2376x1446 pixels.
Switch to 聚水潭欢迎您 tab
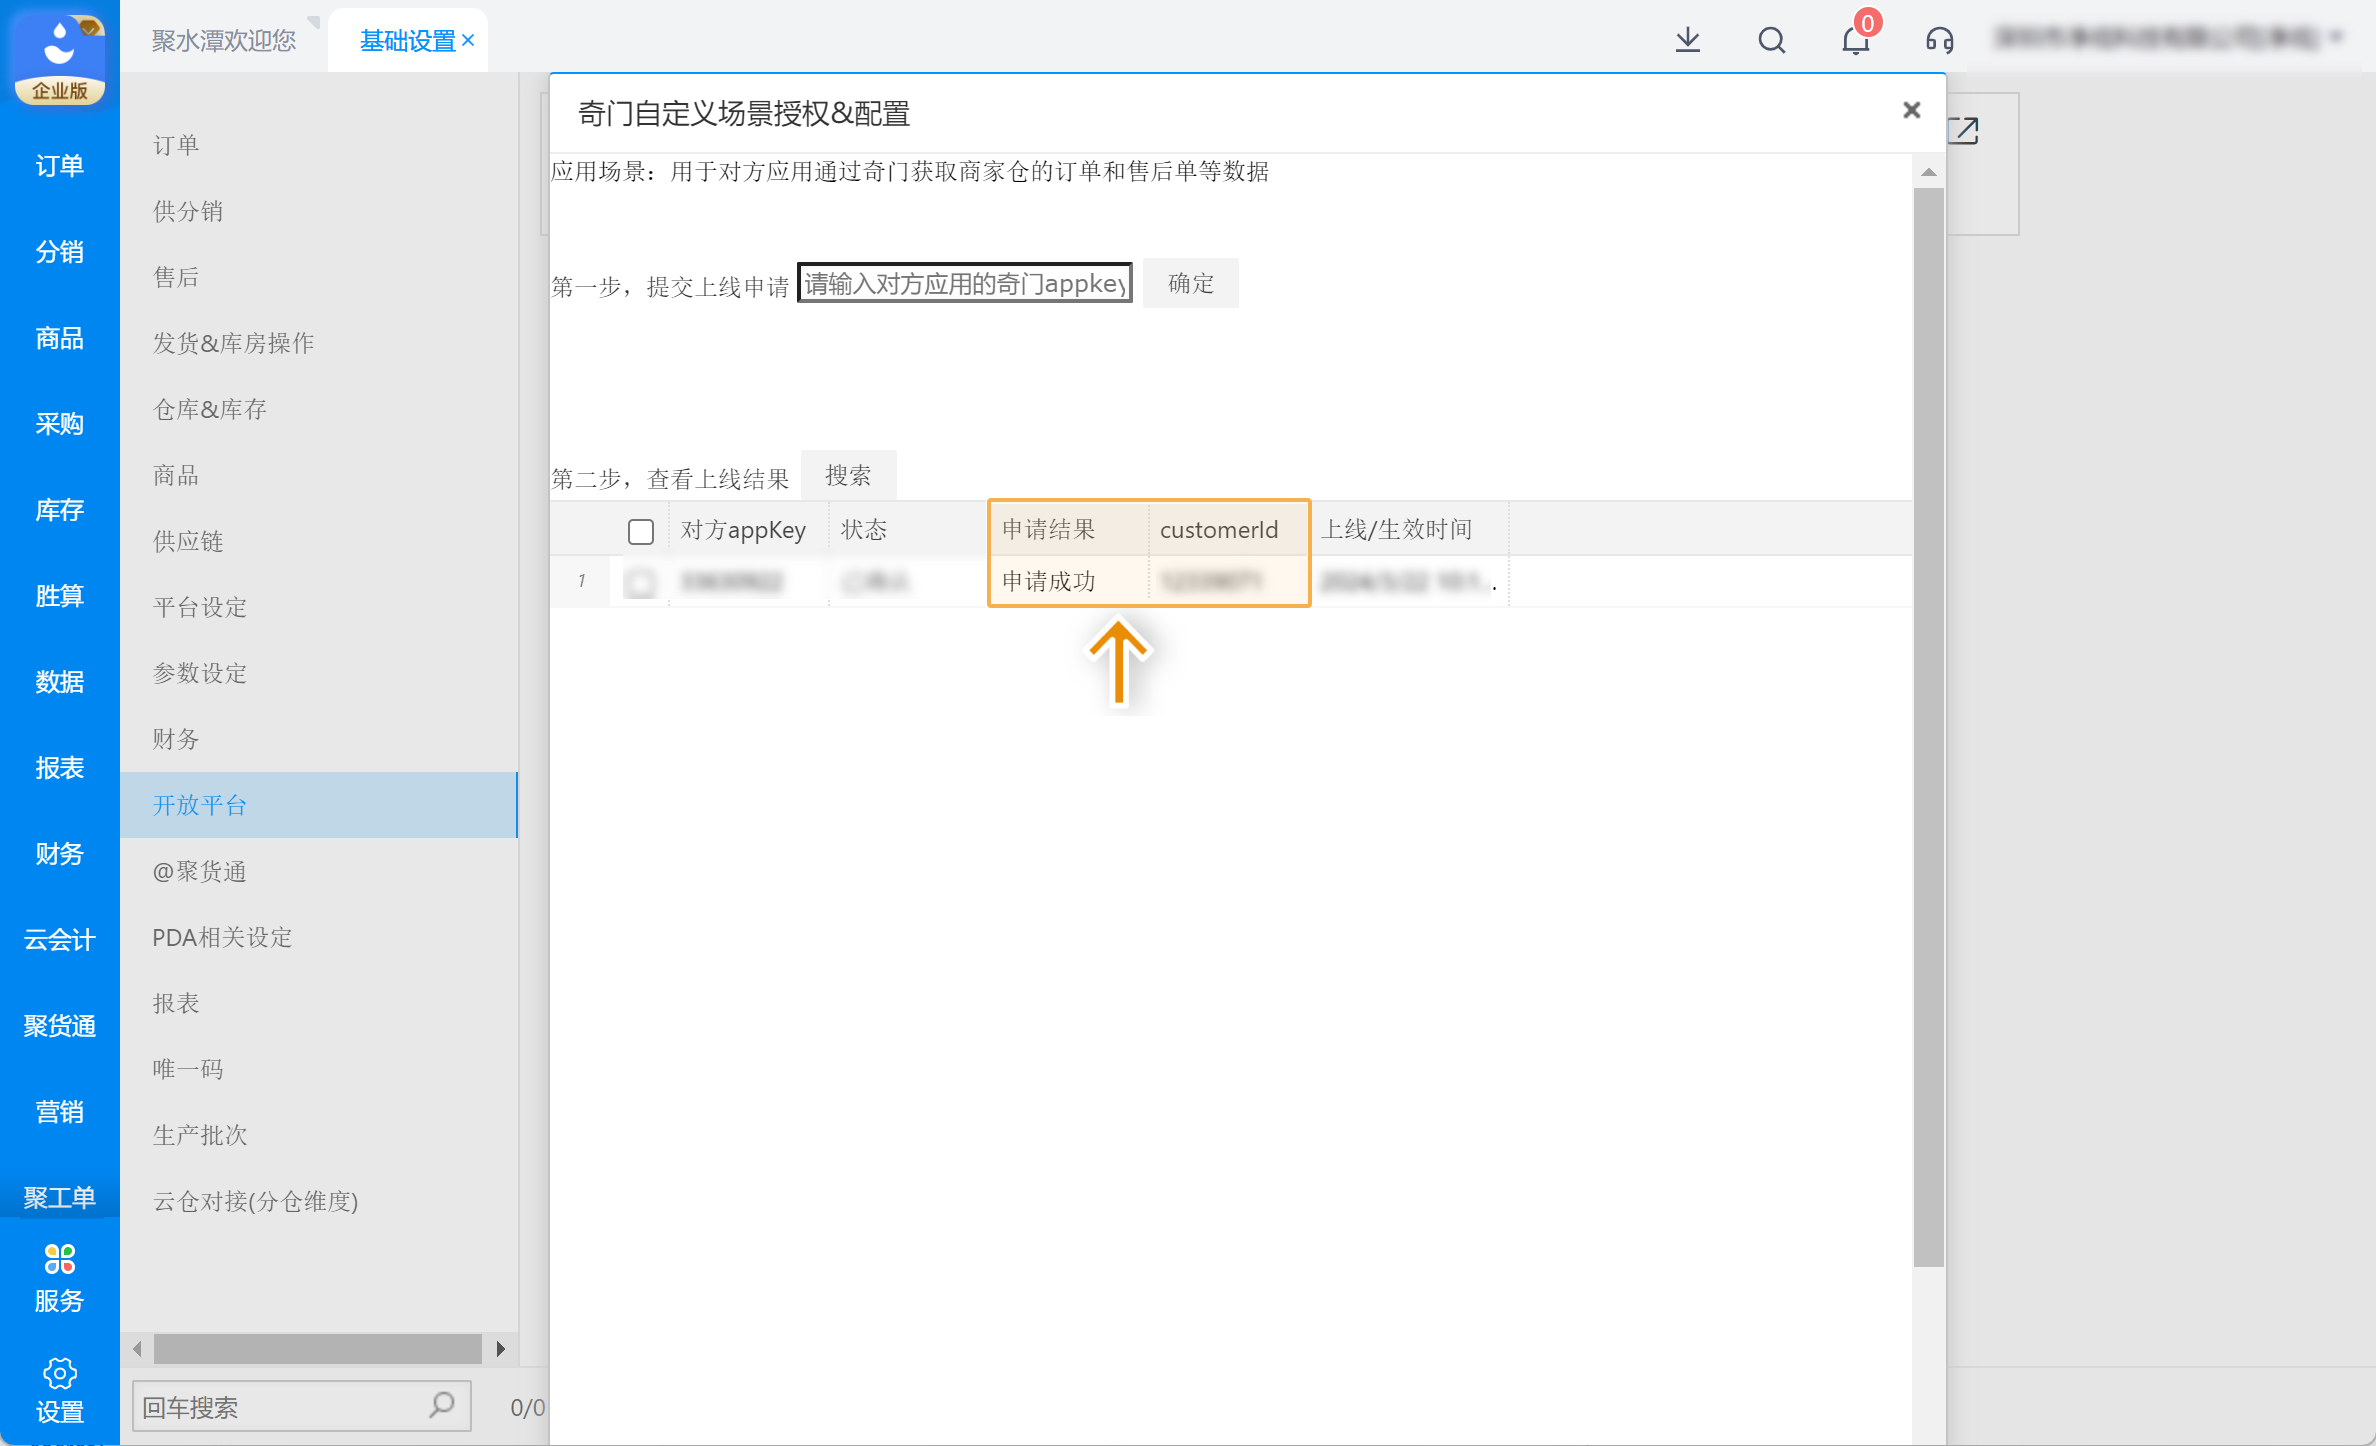point(223,40)
